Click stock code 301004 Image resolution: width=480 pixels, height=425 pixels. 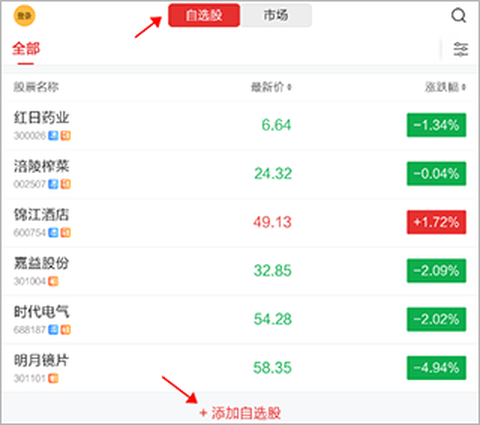click(30, 281)
